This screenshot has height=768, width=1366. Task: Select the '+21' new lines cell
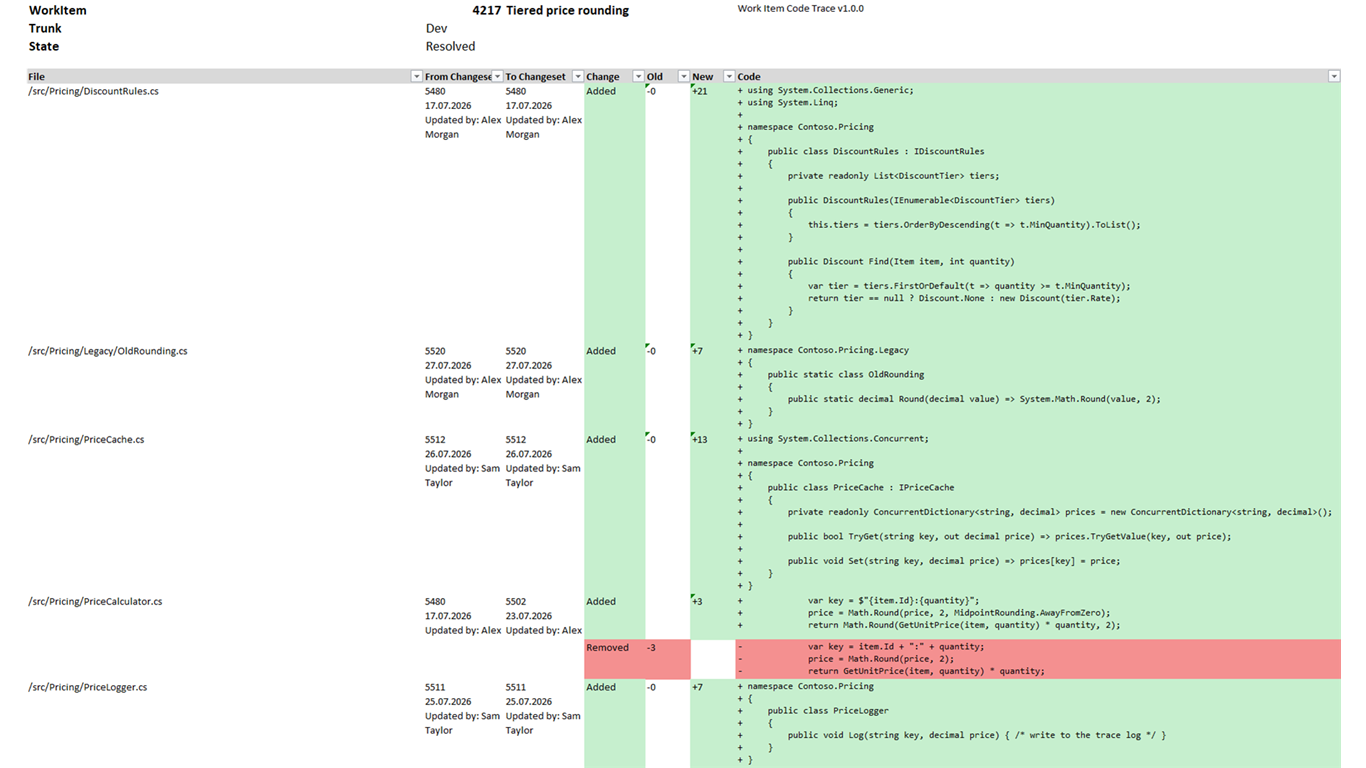[x=712, y=213]
